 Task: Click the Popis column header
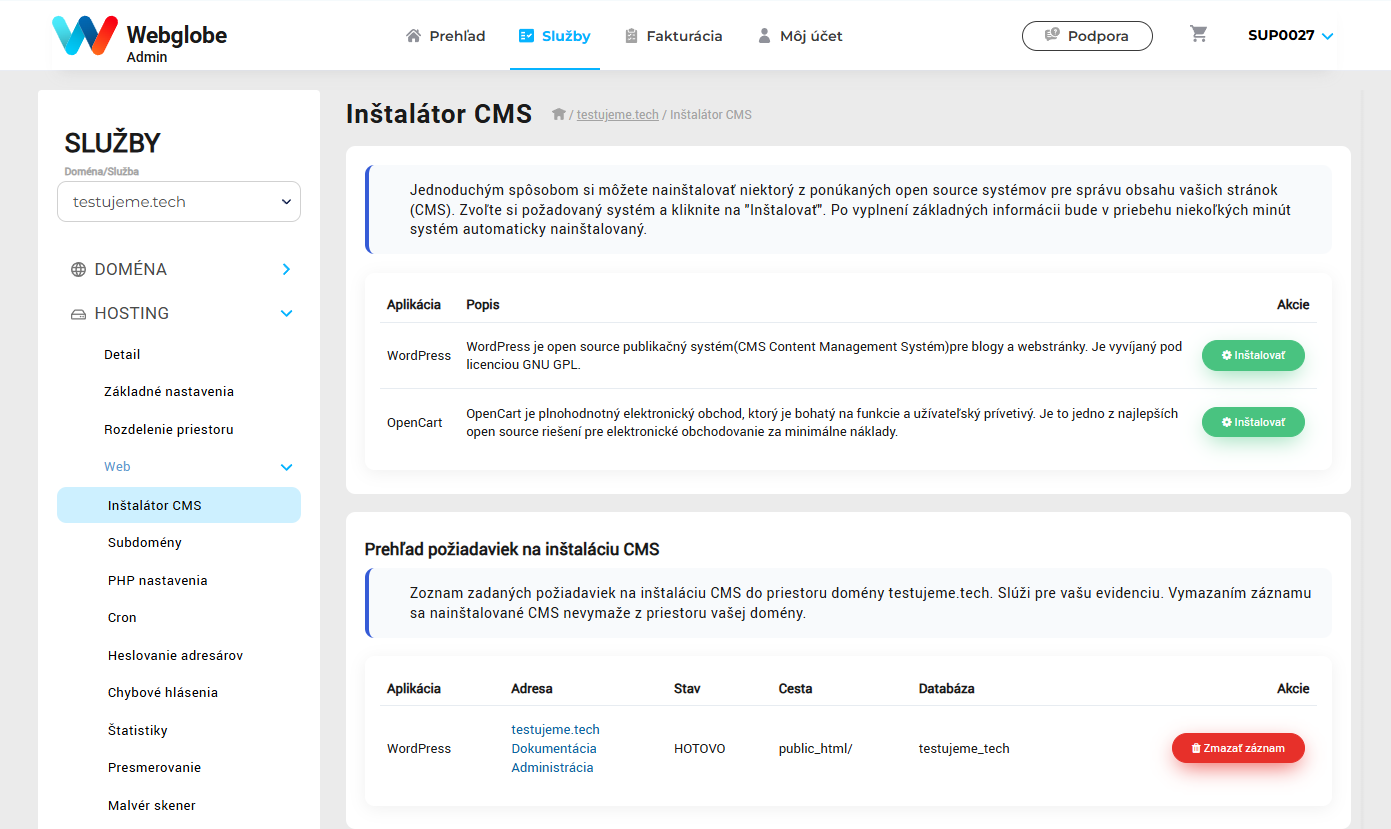click(483, 304)
